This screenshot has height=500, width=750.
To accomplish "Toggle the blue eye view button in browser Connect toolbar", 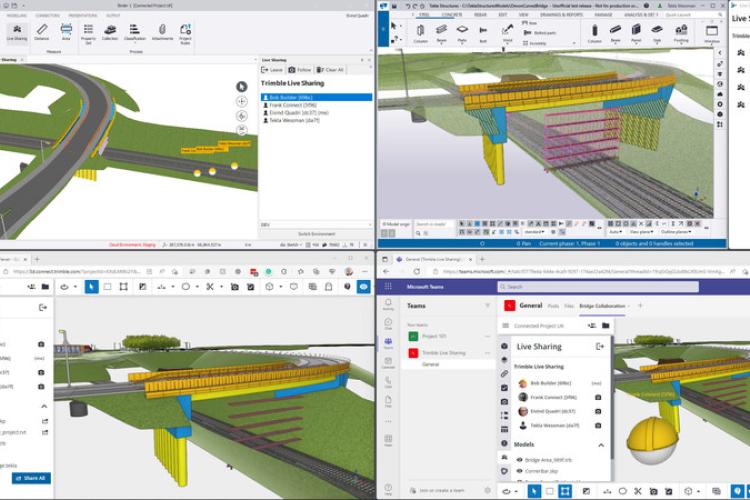I will (x=364, y=287).
